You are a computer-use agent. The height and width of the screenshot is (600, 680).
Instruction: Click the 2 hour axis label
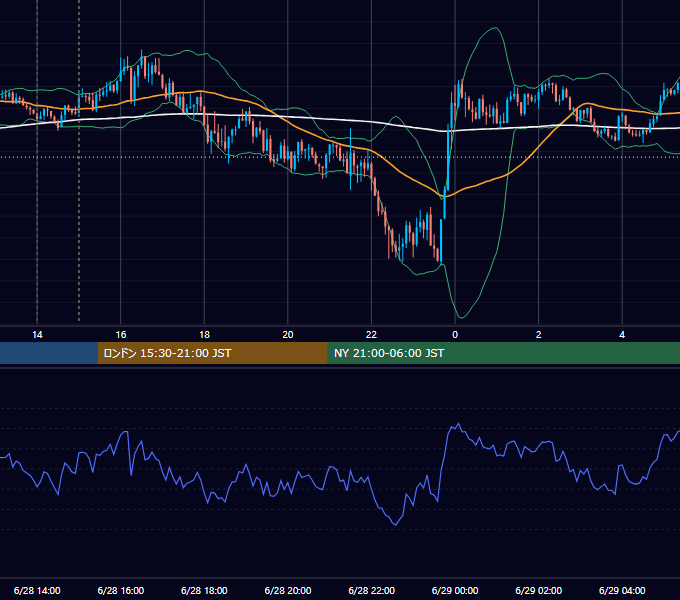(539, 335)
